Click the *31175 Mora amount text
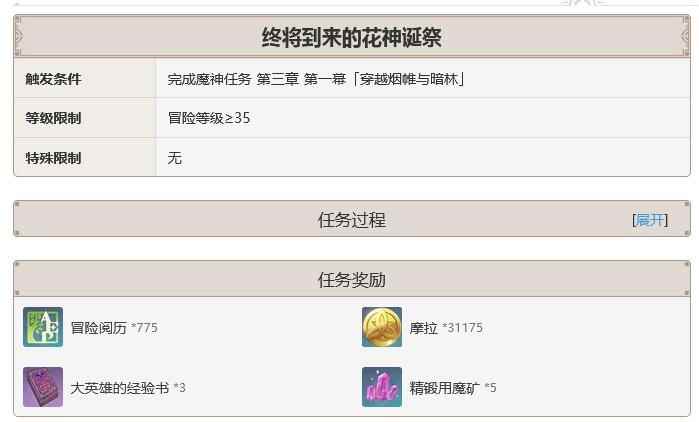Image resolution: width=699 pixels, height=422 pixels. 462,328
